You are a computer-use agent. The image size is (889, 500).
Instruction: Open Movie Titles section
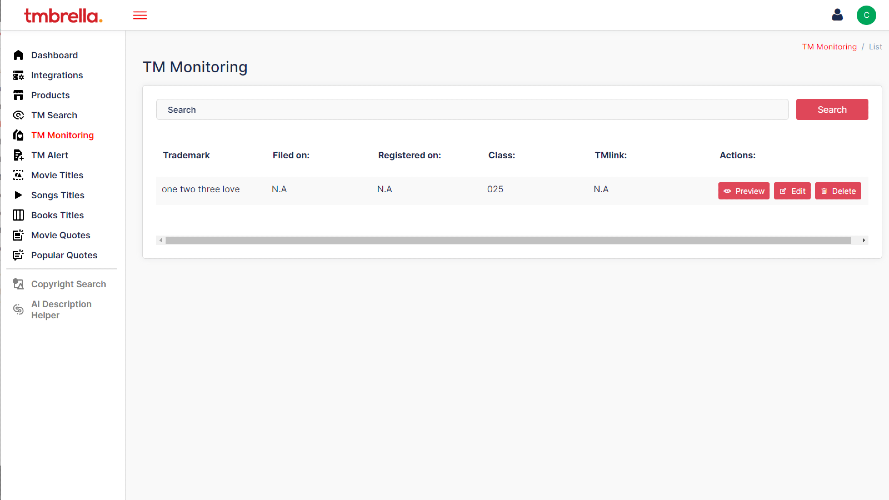57,175
